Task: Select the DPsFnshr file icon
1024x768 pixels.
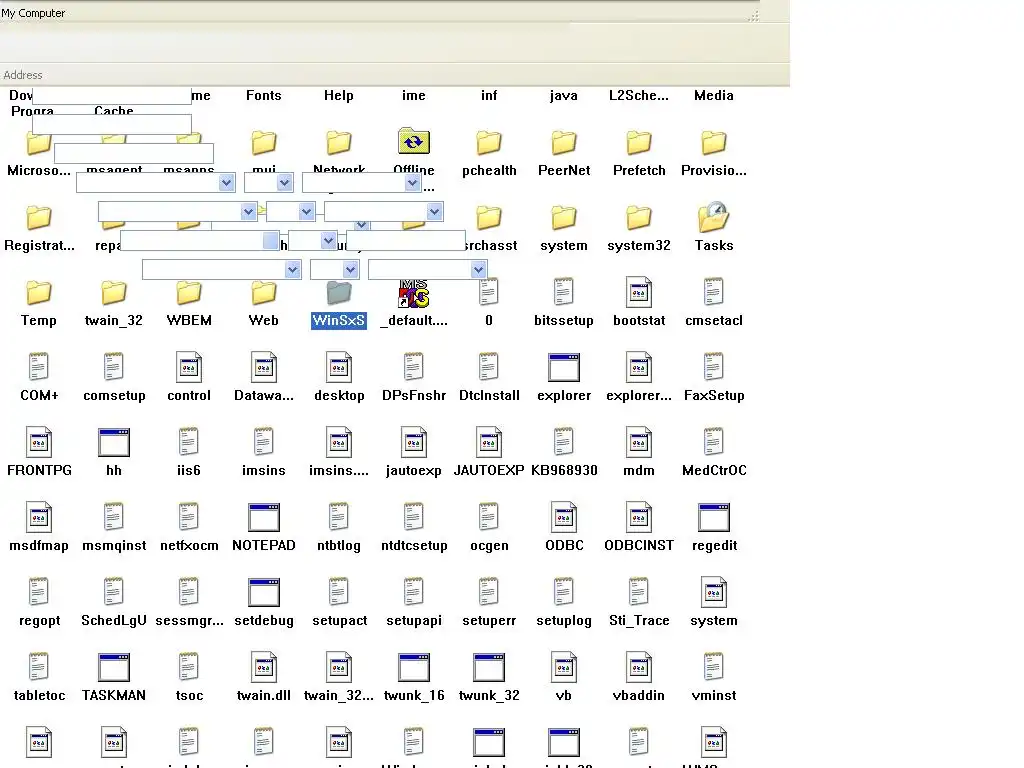Action: [x=413, y=366]
